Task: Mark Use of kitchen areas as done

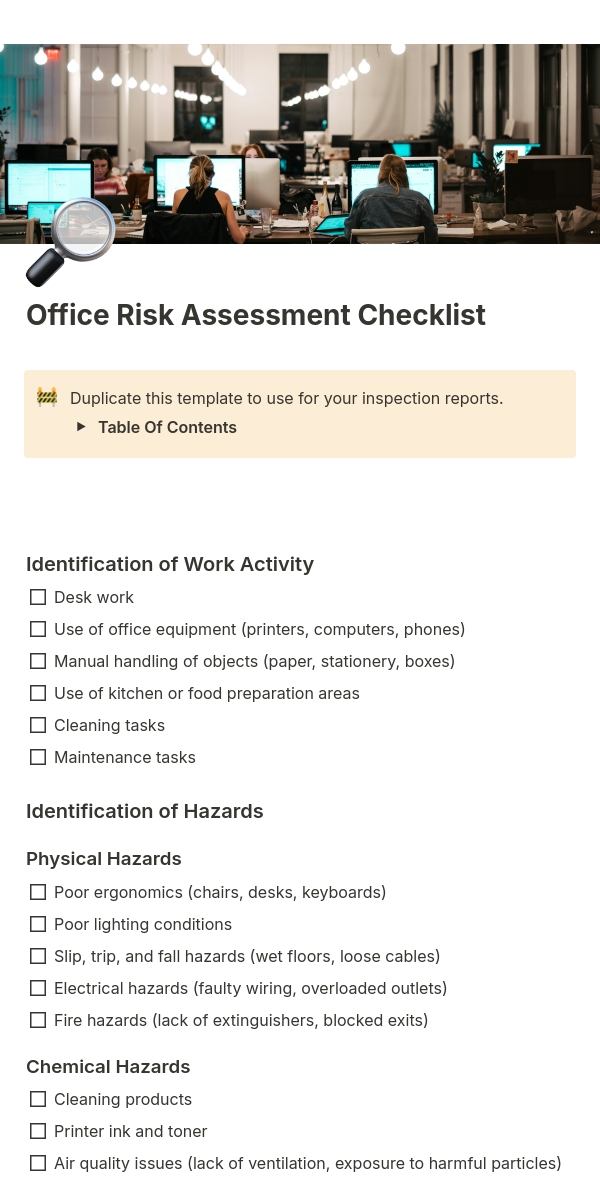Action: [38, 693]
